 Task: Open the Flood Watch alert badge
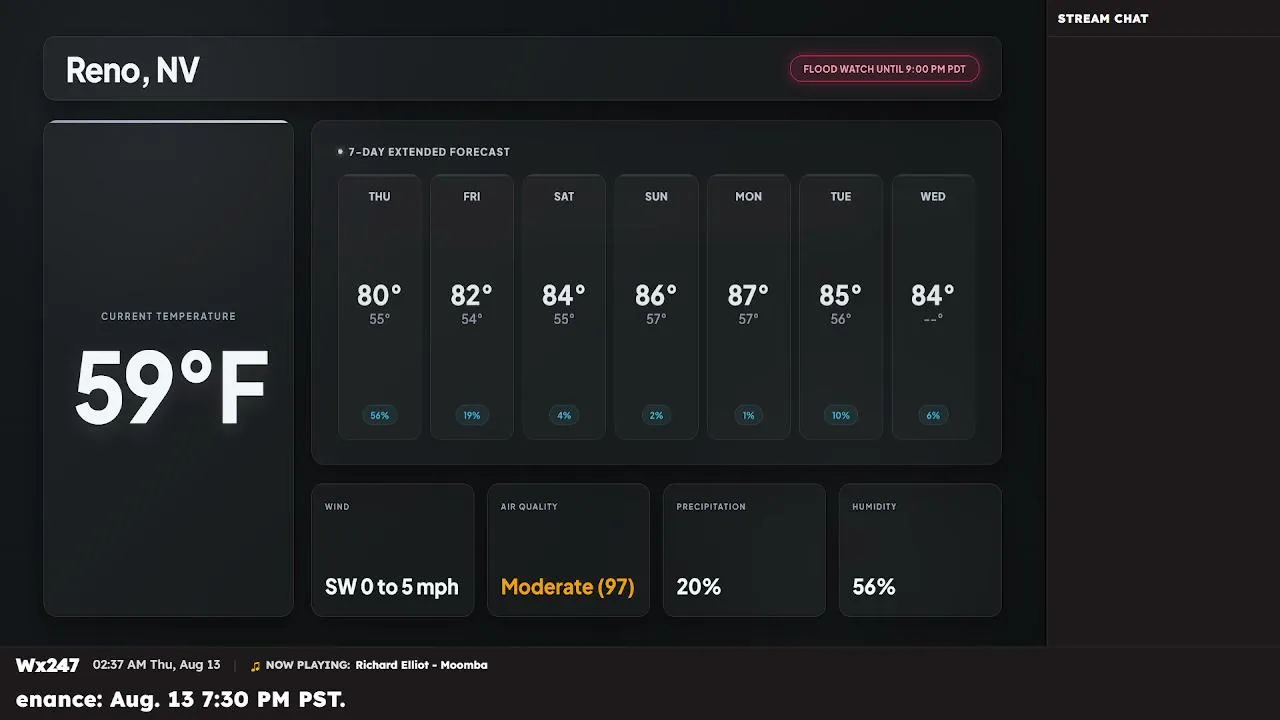(x=884, y=69)
